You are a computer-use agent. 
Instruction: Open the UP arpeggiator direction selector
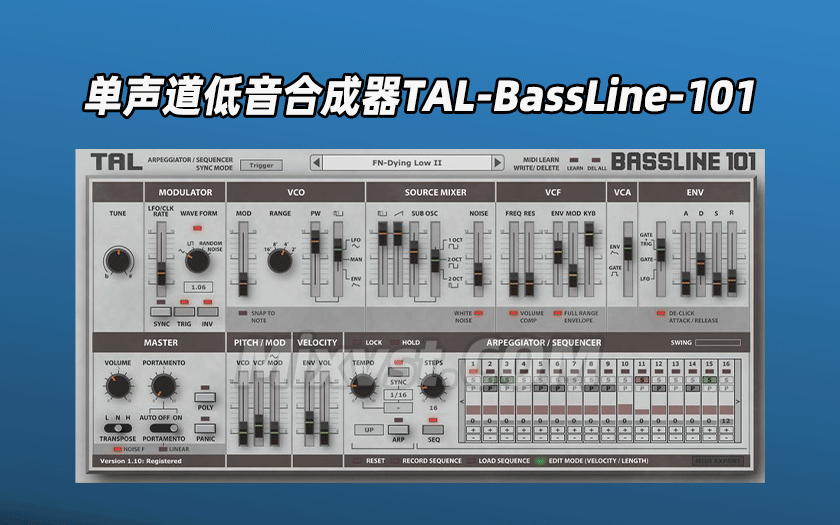click(x=369, y=430)
